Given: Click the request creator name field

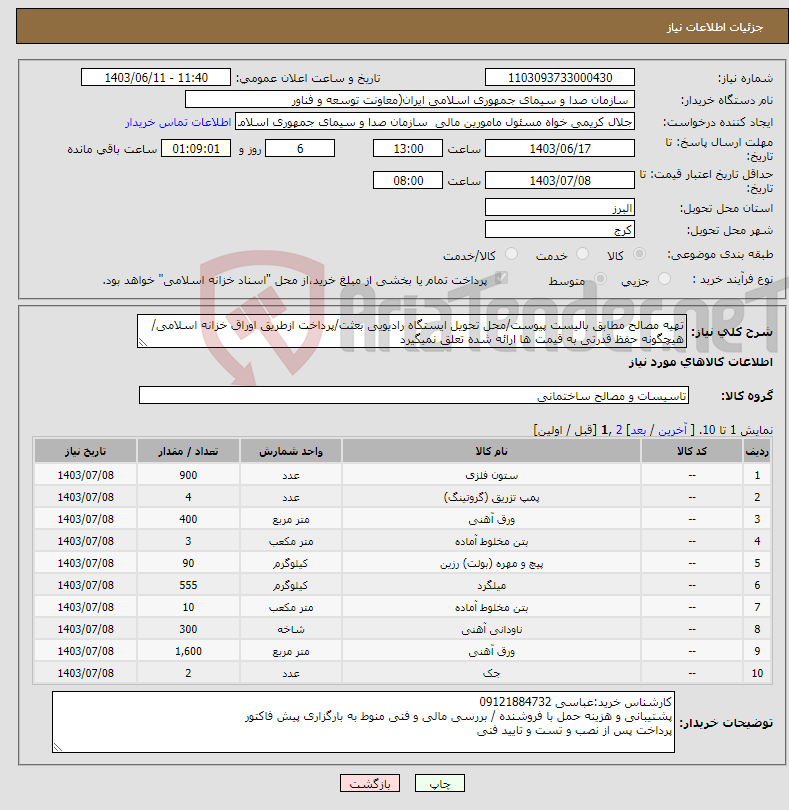Looking at the screenshot, I should coord(435,122).
